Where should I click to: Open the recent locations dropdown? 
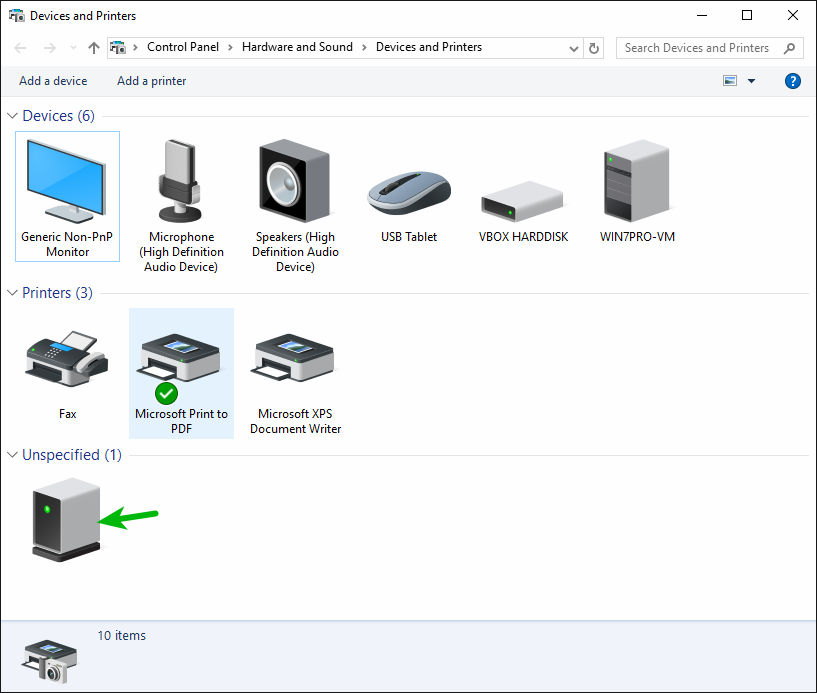point(73,48)
